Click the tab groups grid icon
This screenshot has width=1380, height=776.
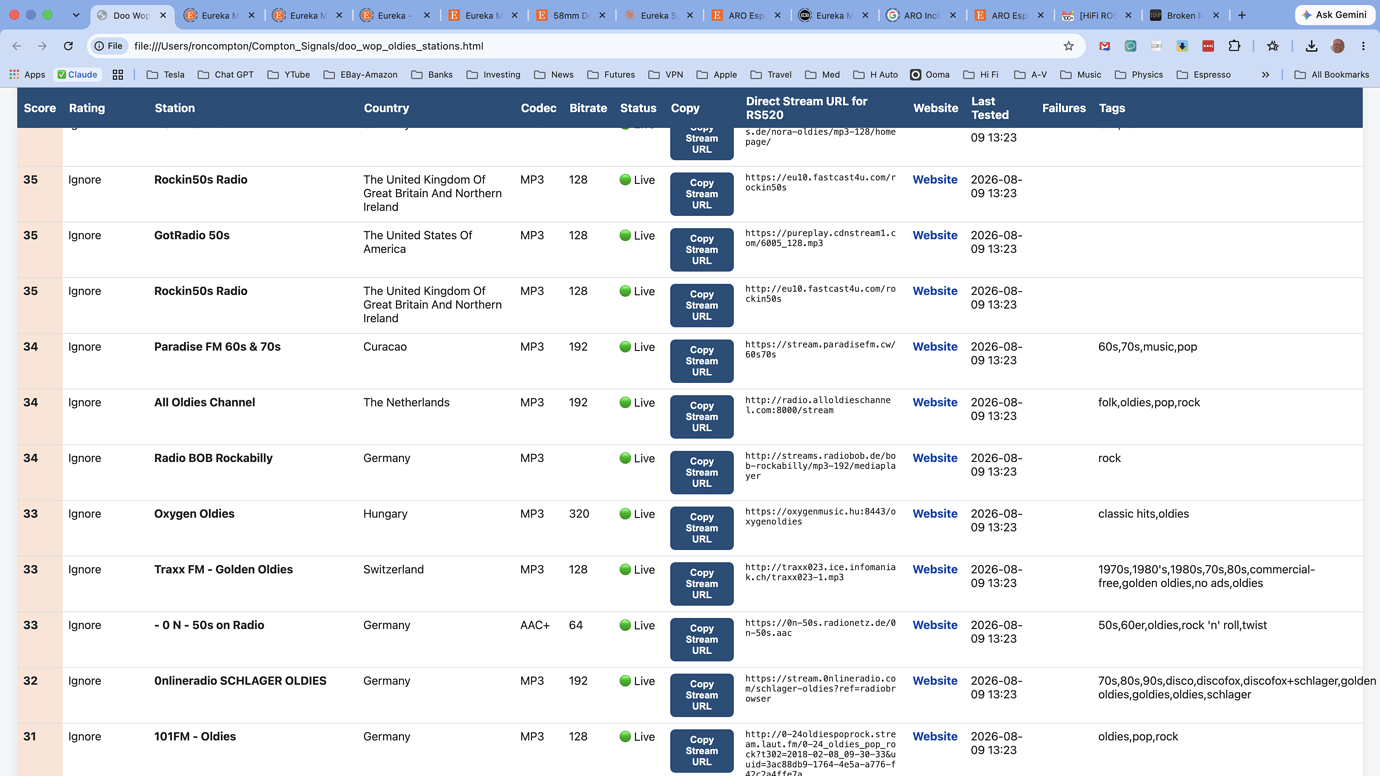(x=118, y=75)
